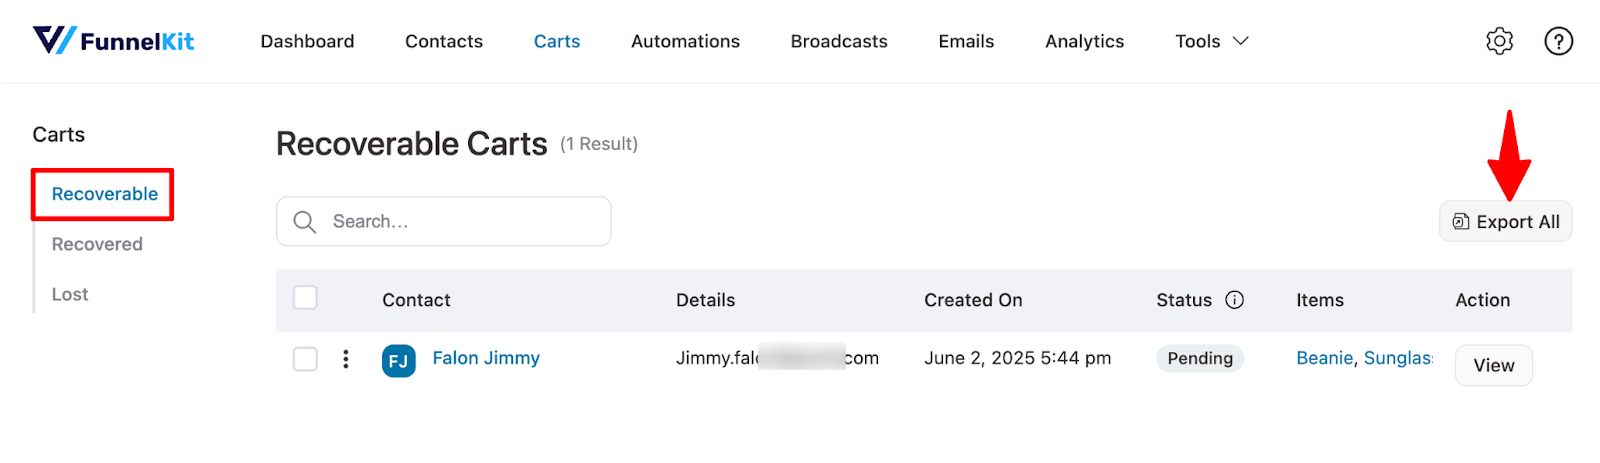Click the Export All button
The height and width of the screenshot is (463, 1600).
[x=1505, y=221]
